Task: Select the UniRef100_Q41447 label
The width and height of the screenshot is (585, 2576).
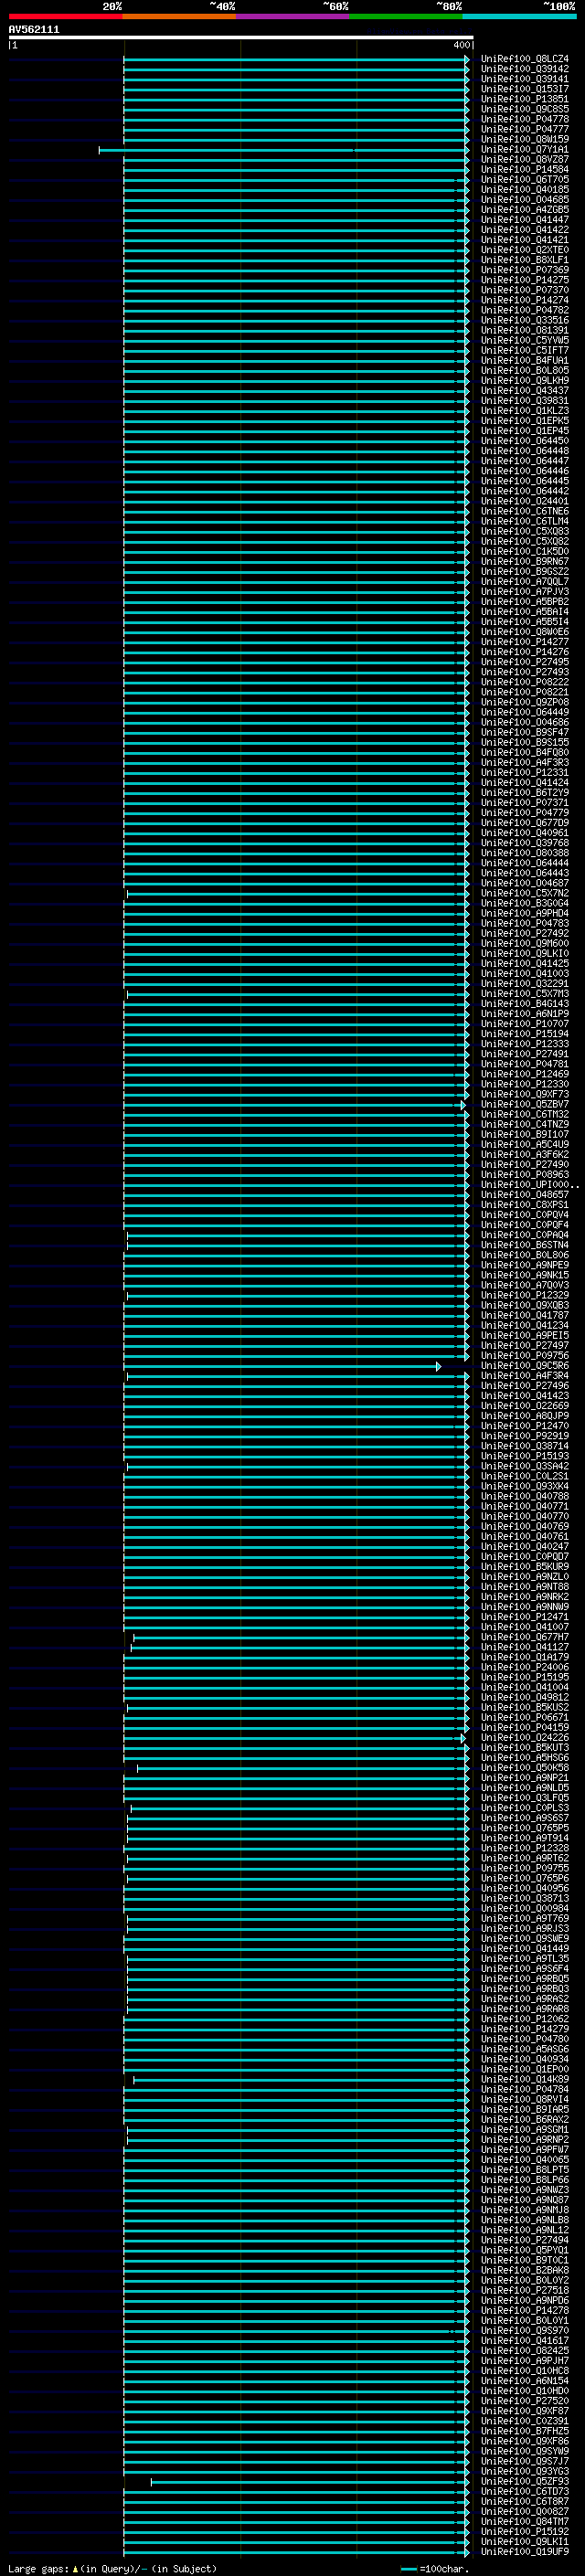Action: (524, 220)
